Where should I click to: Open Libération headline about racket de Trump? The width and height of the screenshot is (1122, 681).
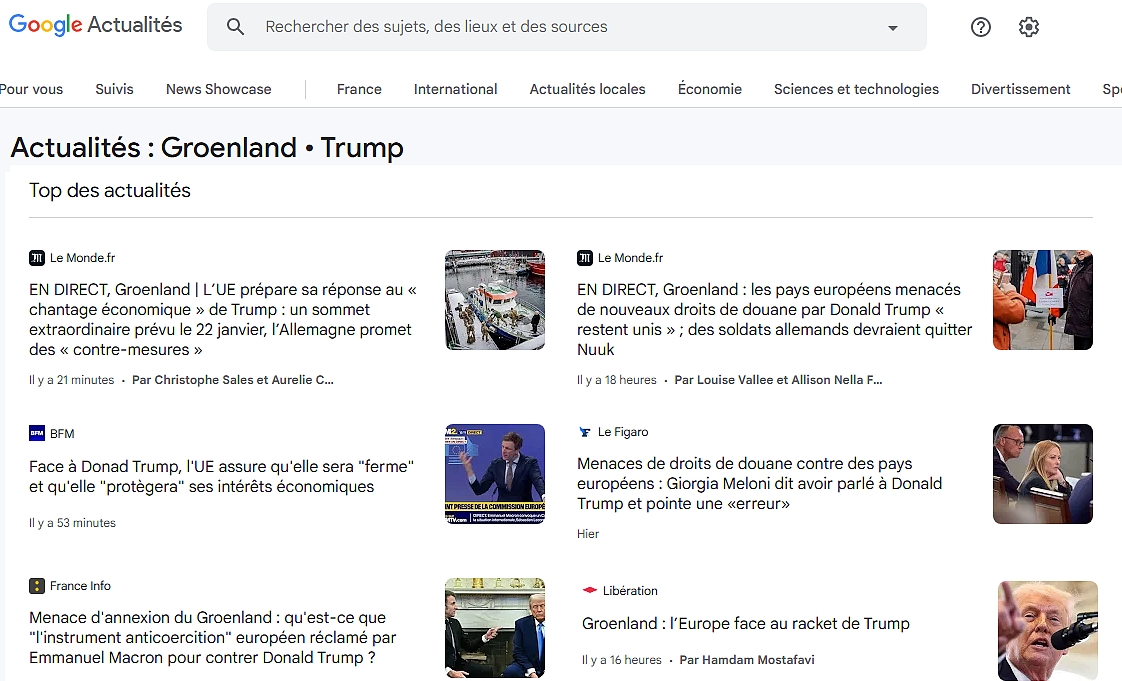(x=745, y=624)
